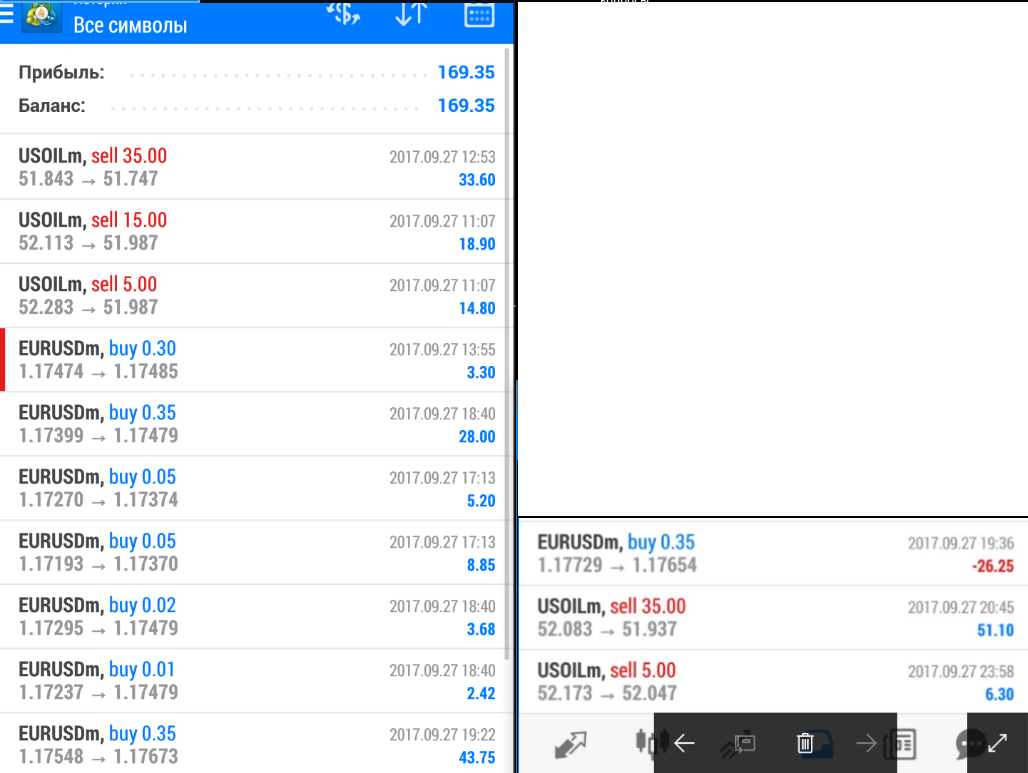Click the timestamp 2017.09.27 19:22
Screen dimensions: 1028x773
click(443, 734)
